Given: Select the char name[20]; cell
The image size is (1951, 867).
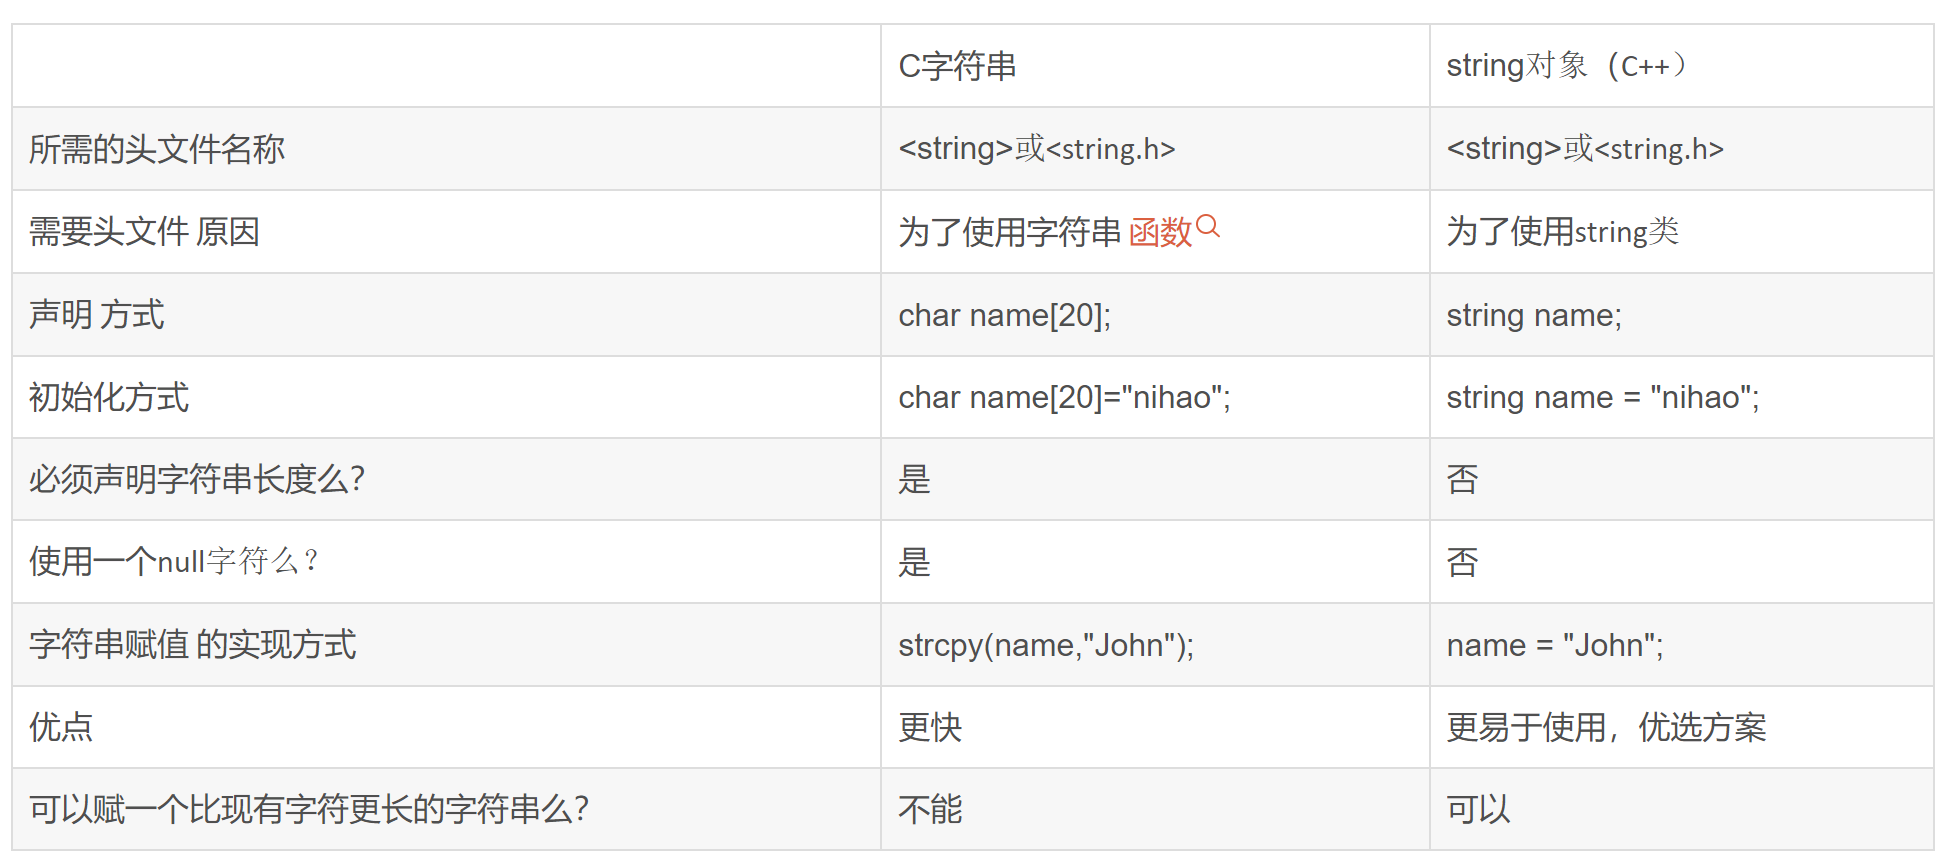Looking at the screenshot, I should [1004, 315].
